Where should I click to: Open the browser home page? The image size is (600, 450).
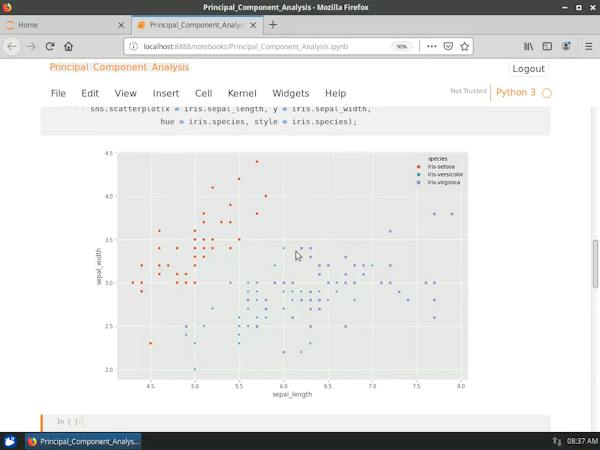click(x=68, y=47)
